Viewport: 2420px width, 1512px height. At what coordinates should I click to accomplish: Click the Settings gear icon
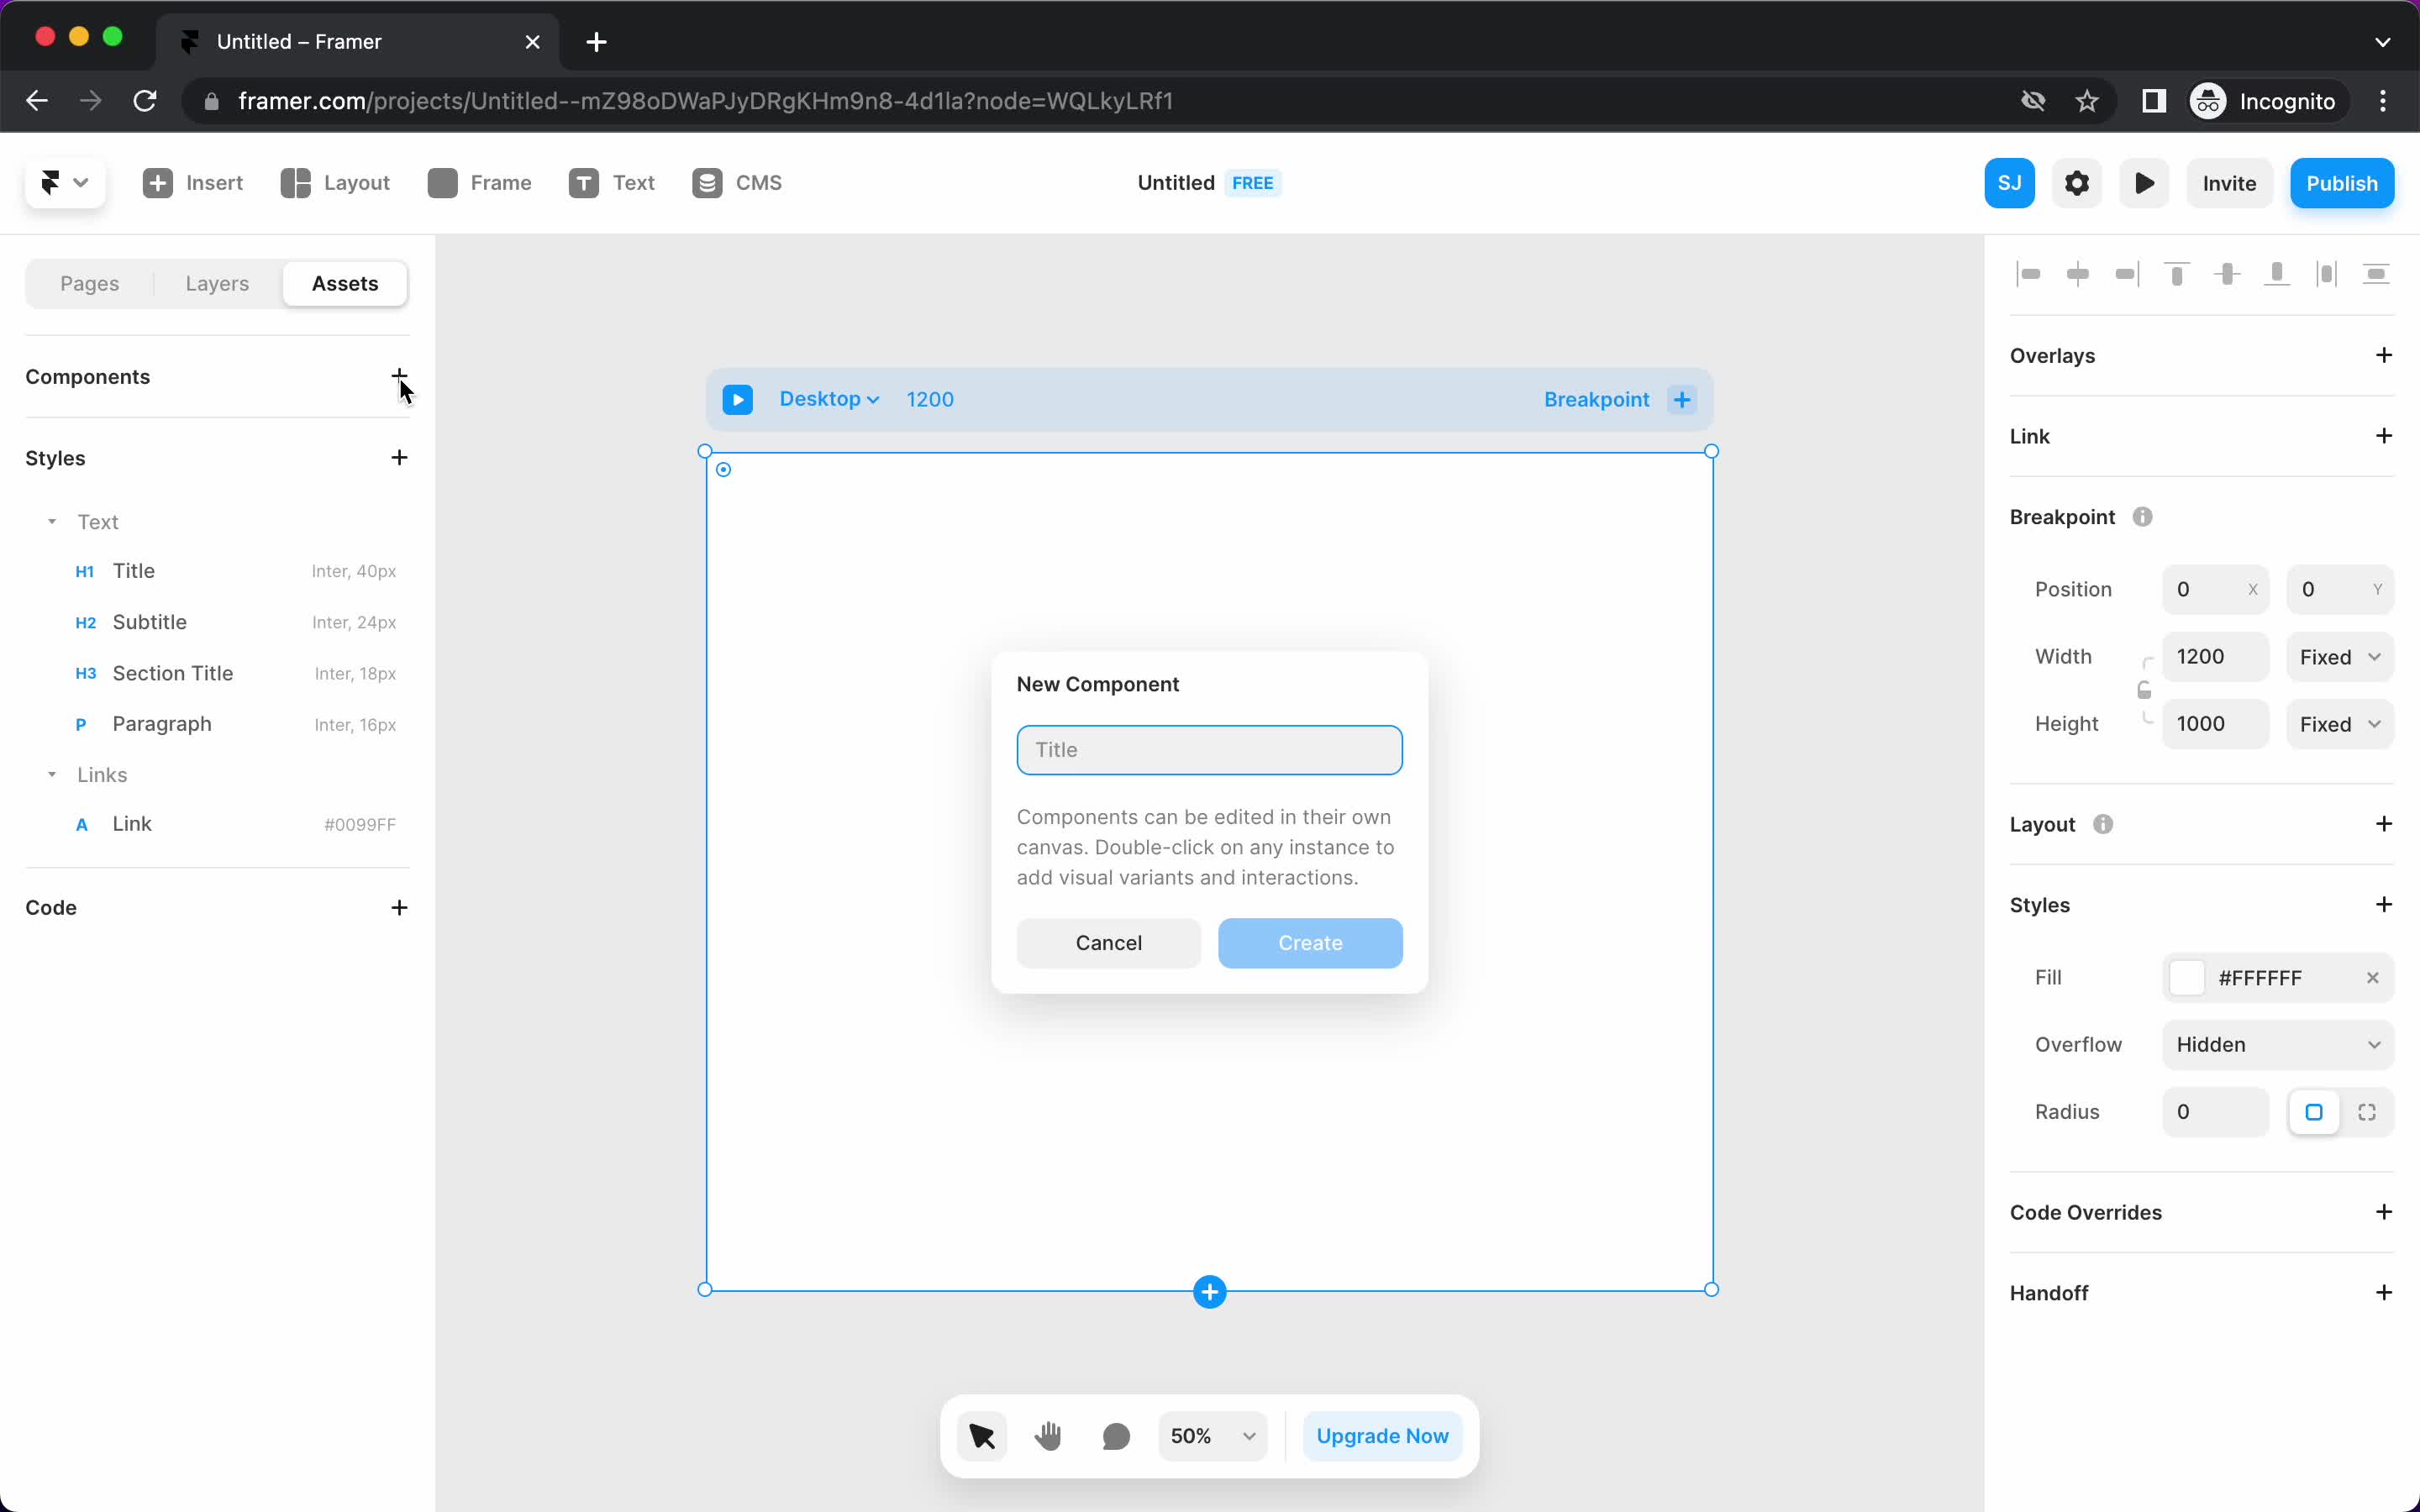[x=2077, y=183]
